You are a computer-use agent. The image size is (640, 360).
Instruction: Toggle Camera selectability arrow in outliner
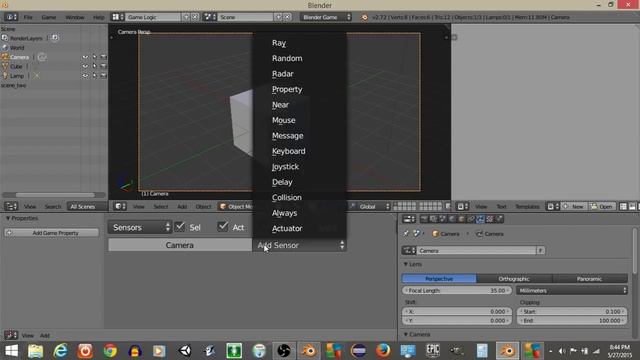(94, 57)
